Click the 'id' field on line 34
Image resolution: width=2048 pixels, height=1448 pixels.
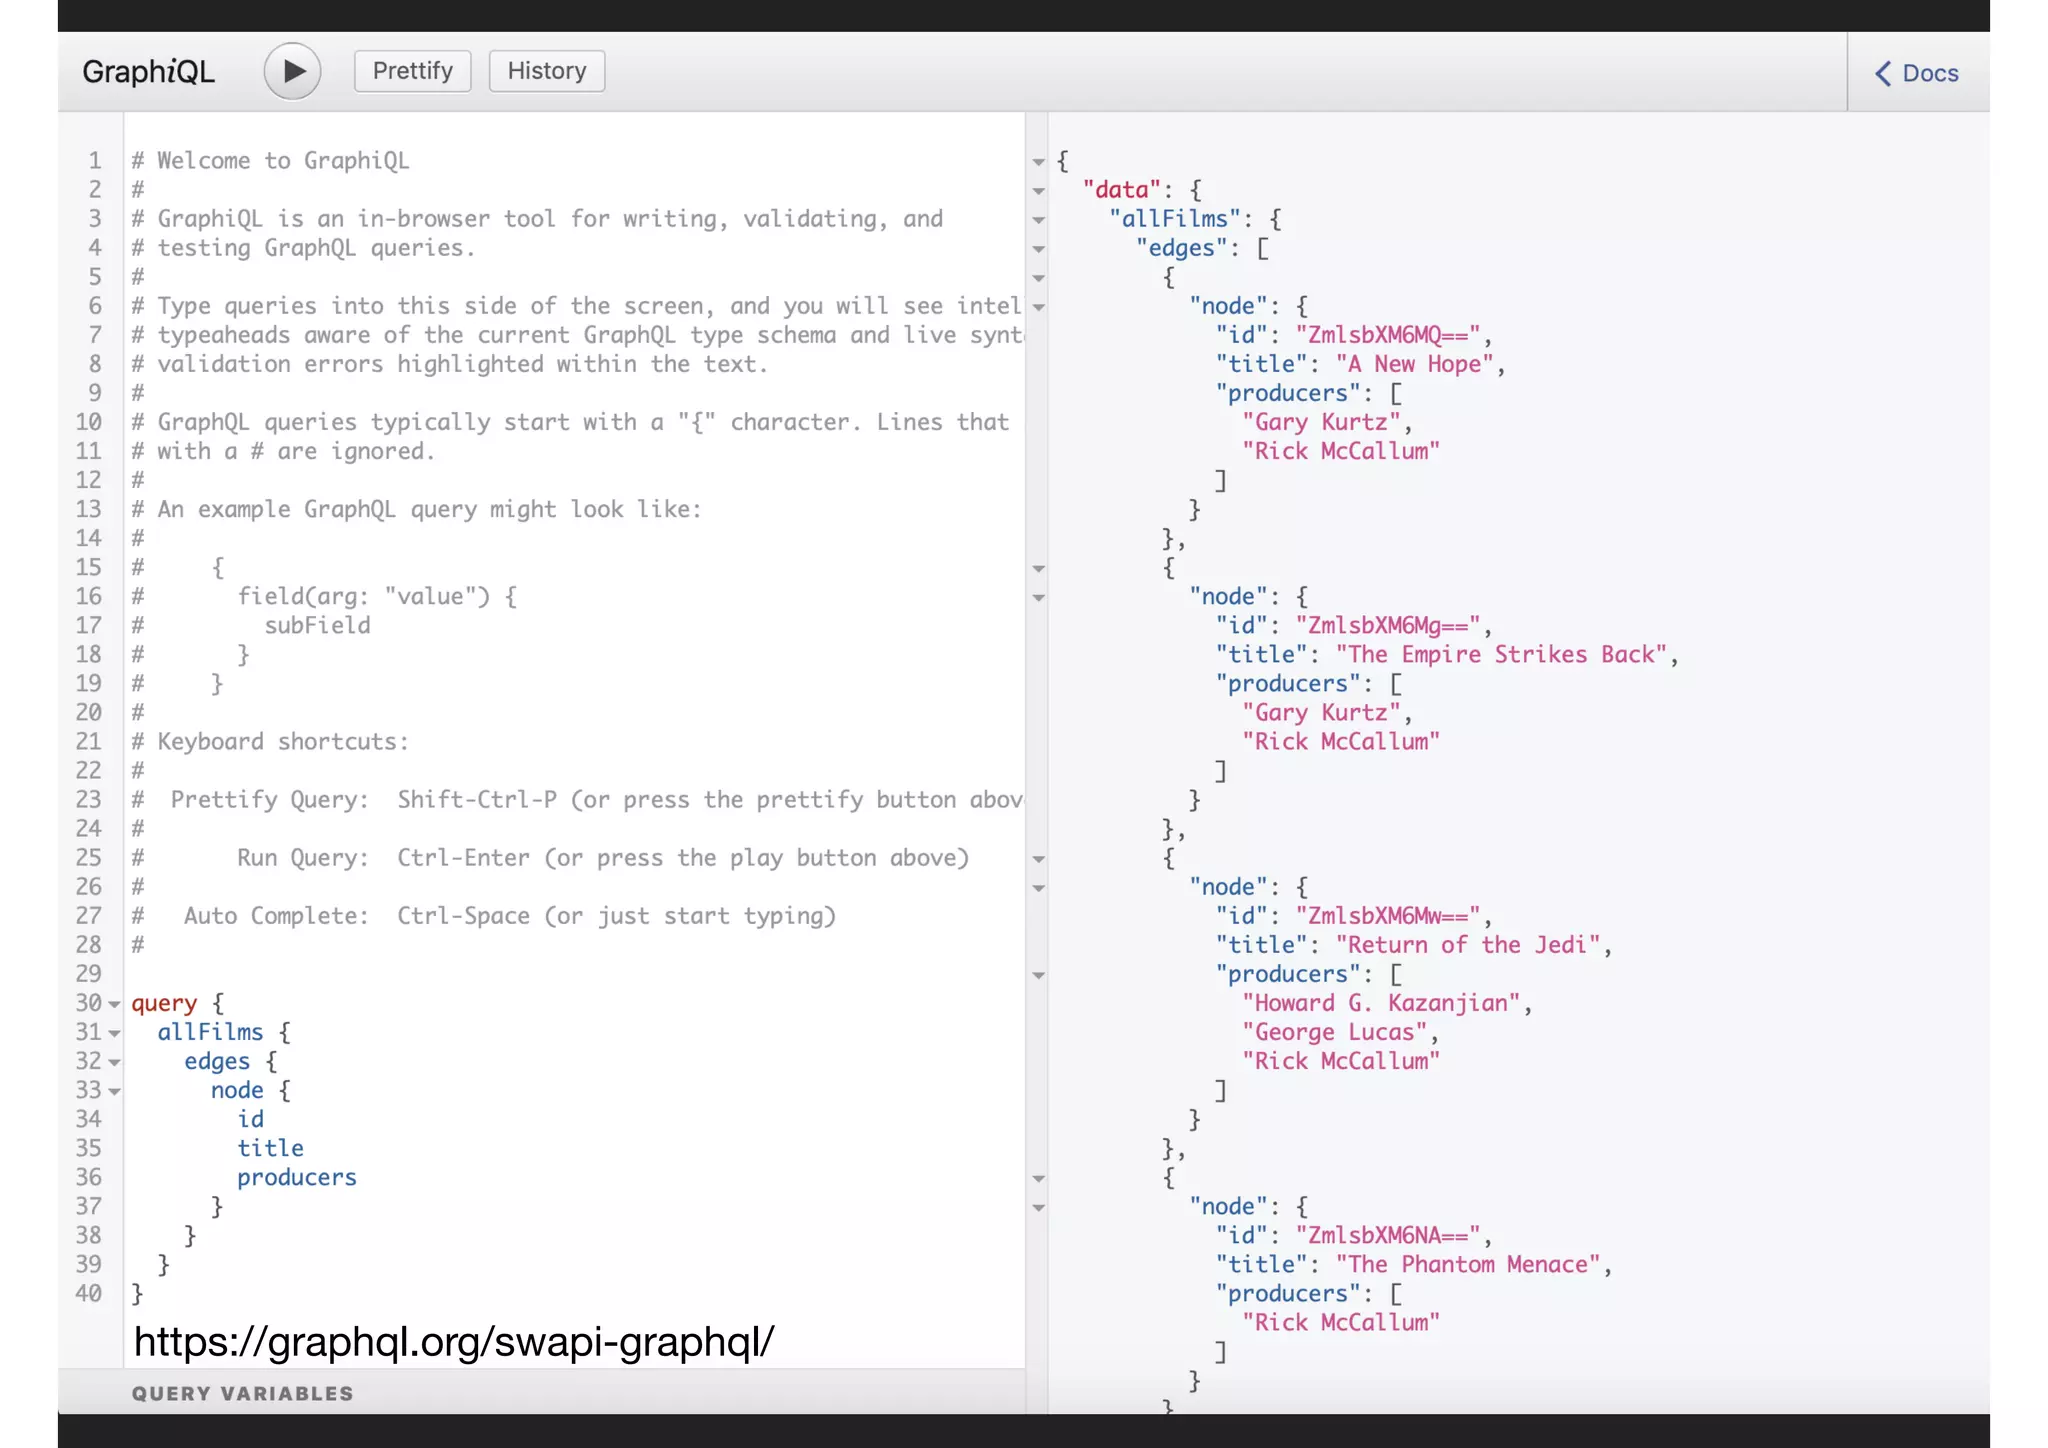point(251,1119)
